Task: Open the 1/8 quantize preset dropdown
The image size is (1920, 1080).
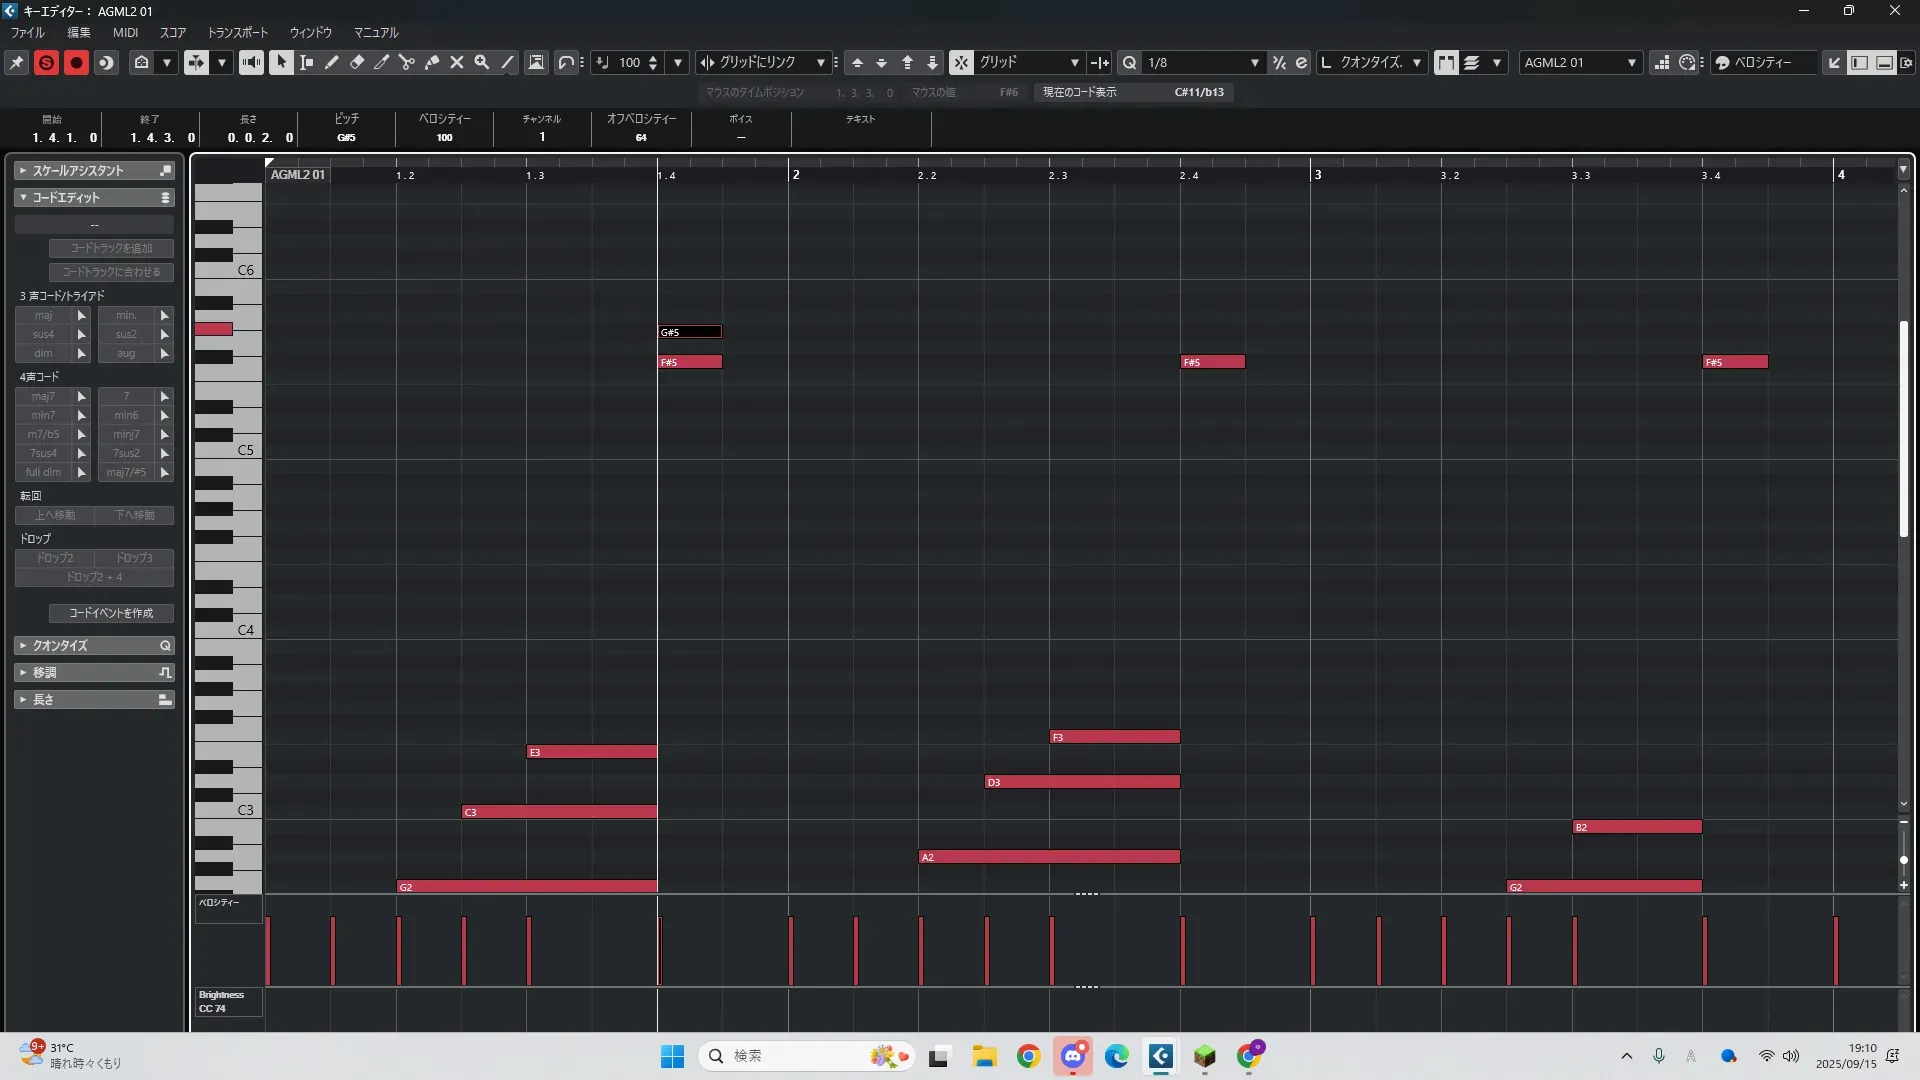Action: 1254,62
